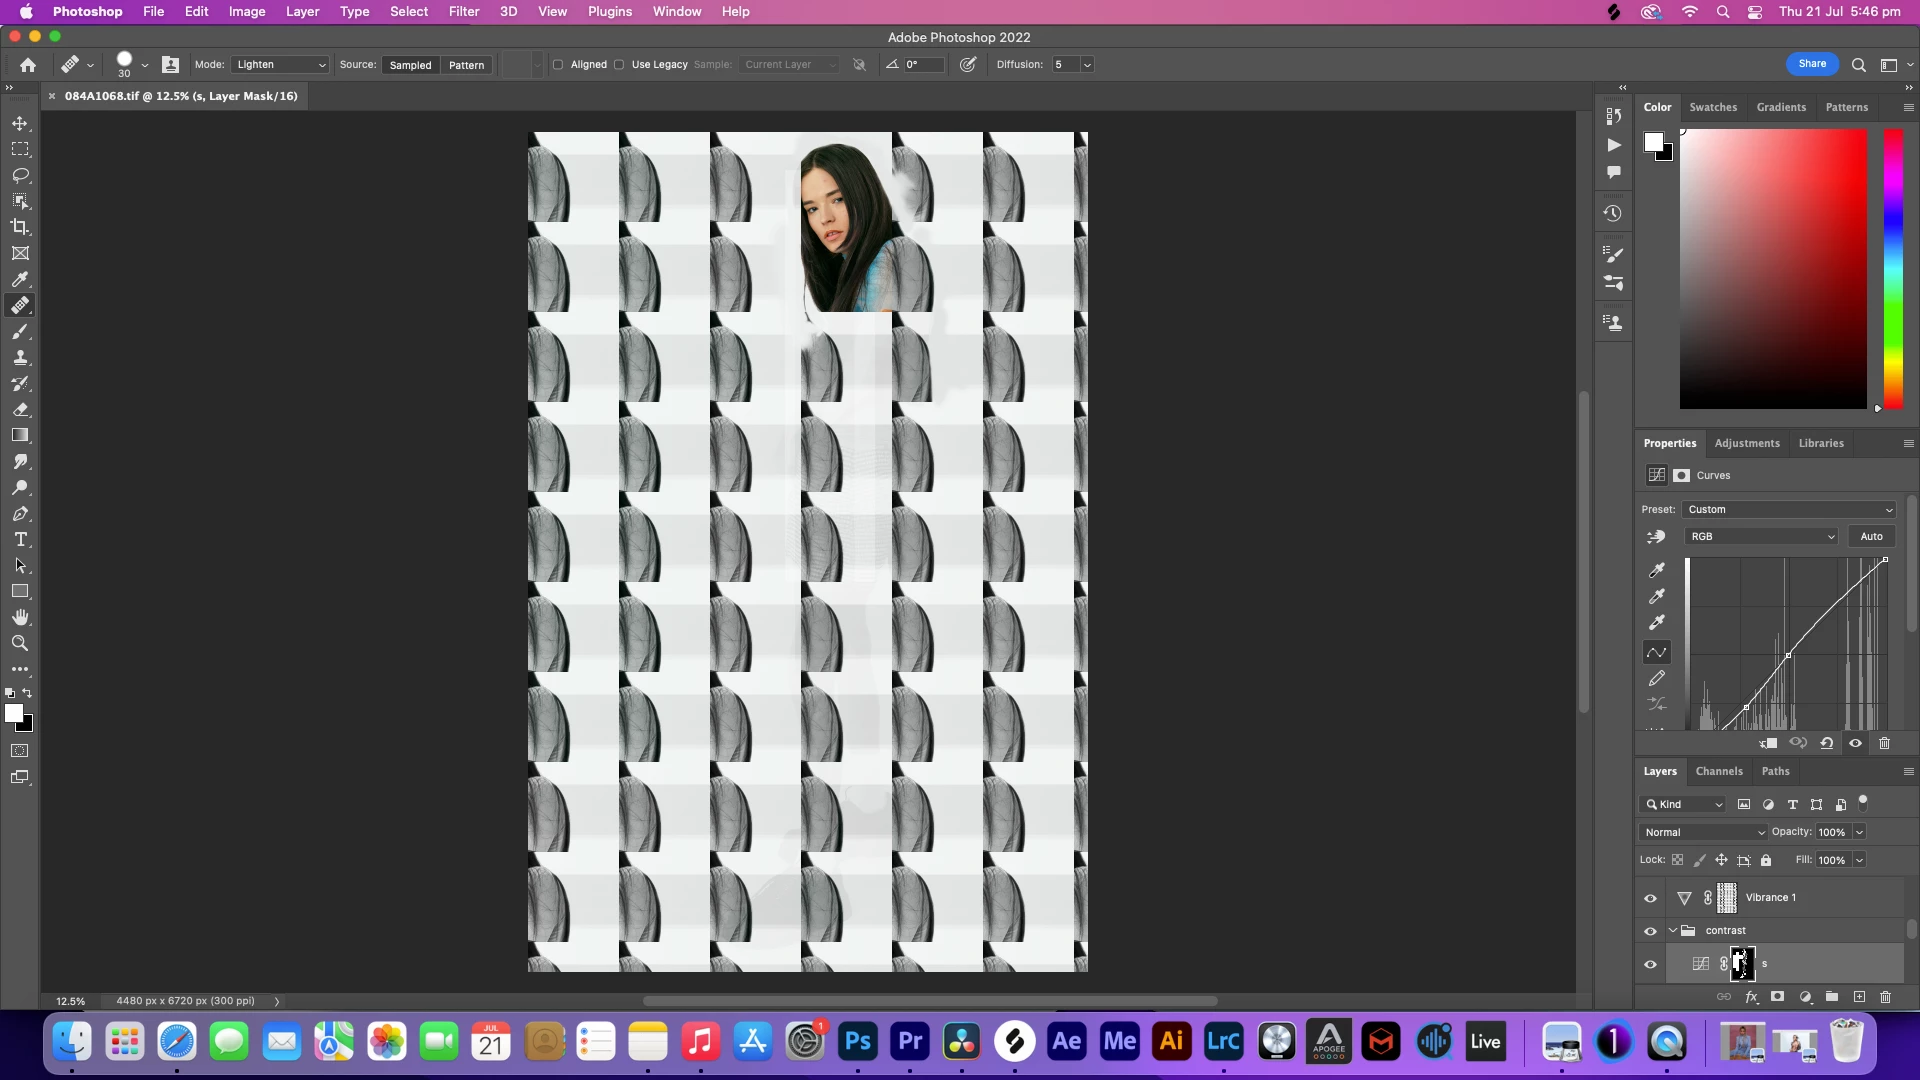The image size is (1920, 1080).
Task: Select the Crop tool
Action: point(20,227)
